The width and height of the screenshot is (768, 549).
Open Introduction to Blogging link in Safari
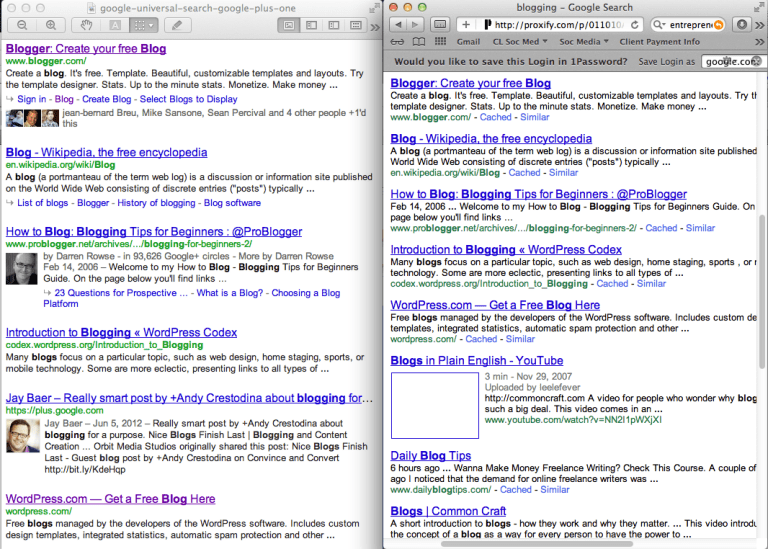click(x=506, y=250)
